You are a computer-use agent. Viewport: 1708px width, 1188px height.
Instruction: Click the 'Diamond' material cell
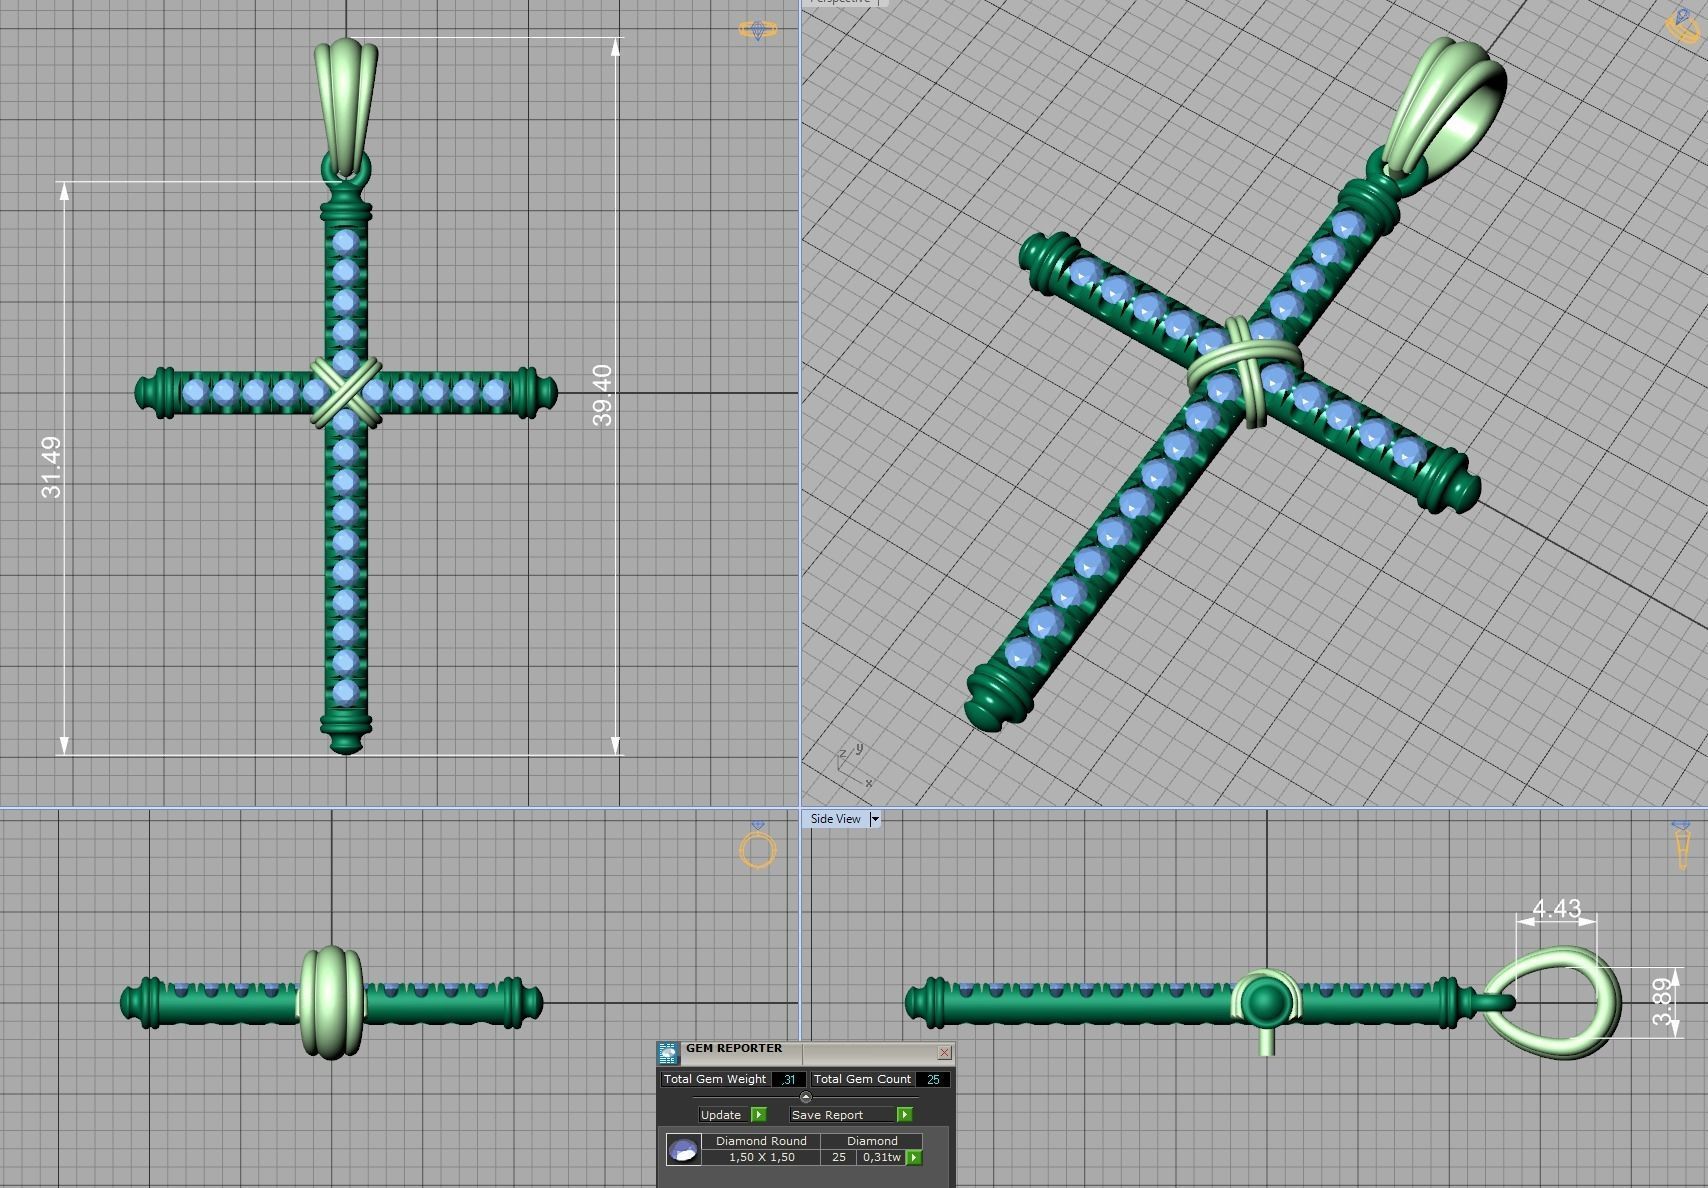(x=872, y=1140)
